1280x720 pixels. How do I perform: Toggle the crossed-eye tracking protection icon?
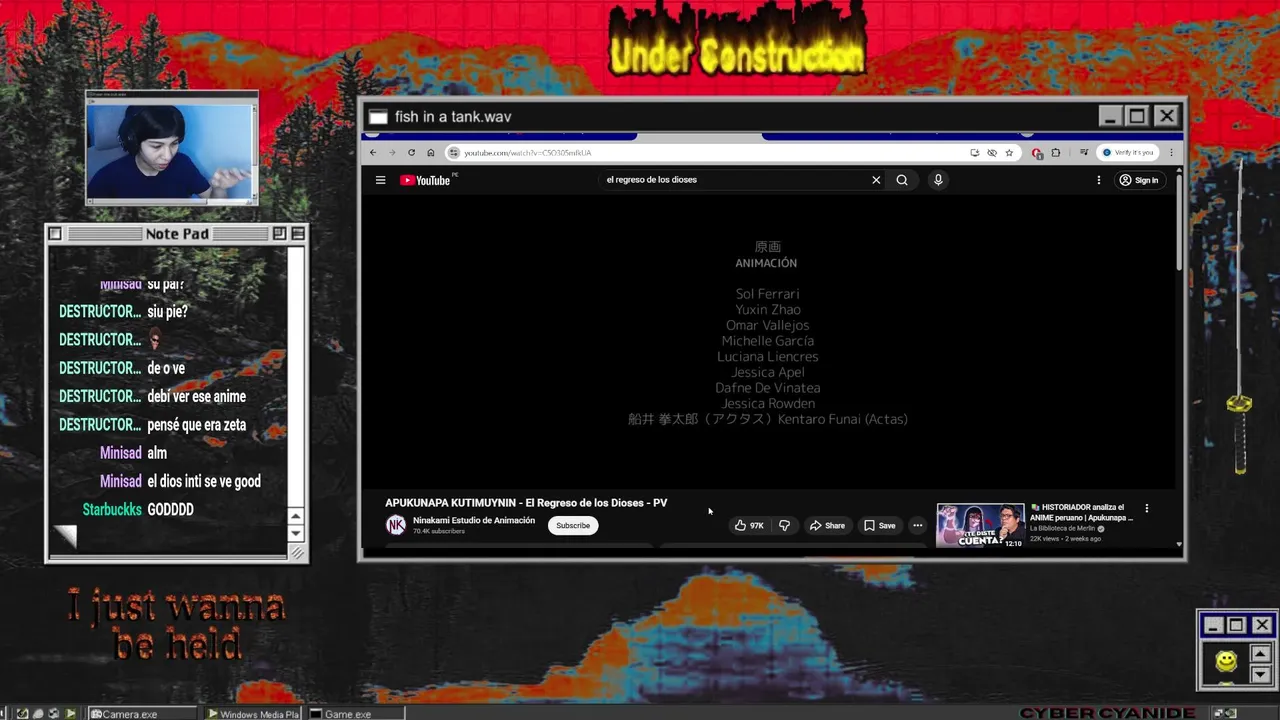coord(992,153)
